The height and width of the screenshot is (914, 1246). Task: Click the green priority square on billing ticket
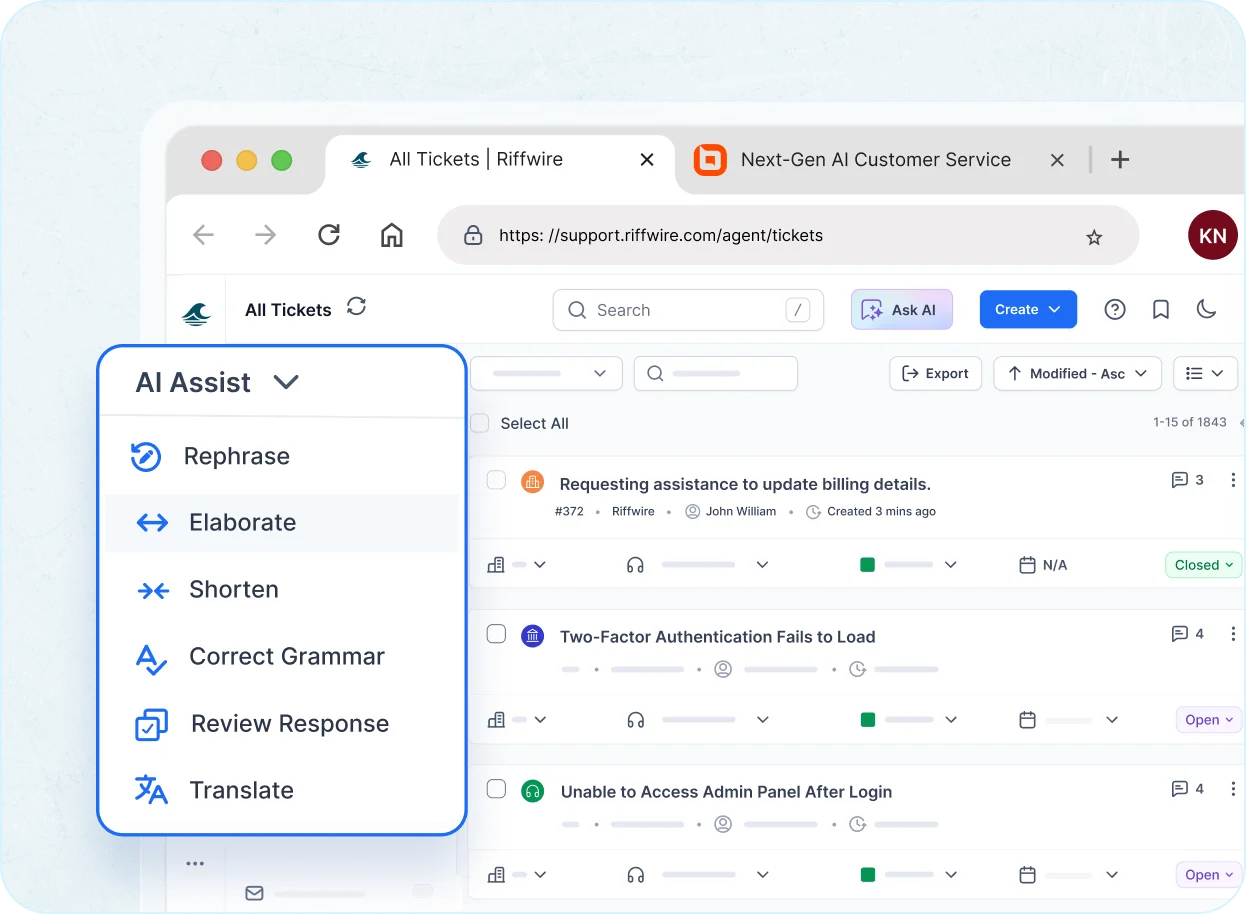pyautogui.click(x=867, y=565)
